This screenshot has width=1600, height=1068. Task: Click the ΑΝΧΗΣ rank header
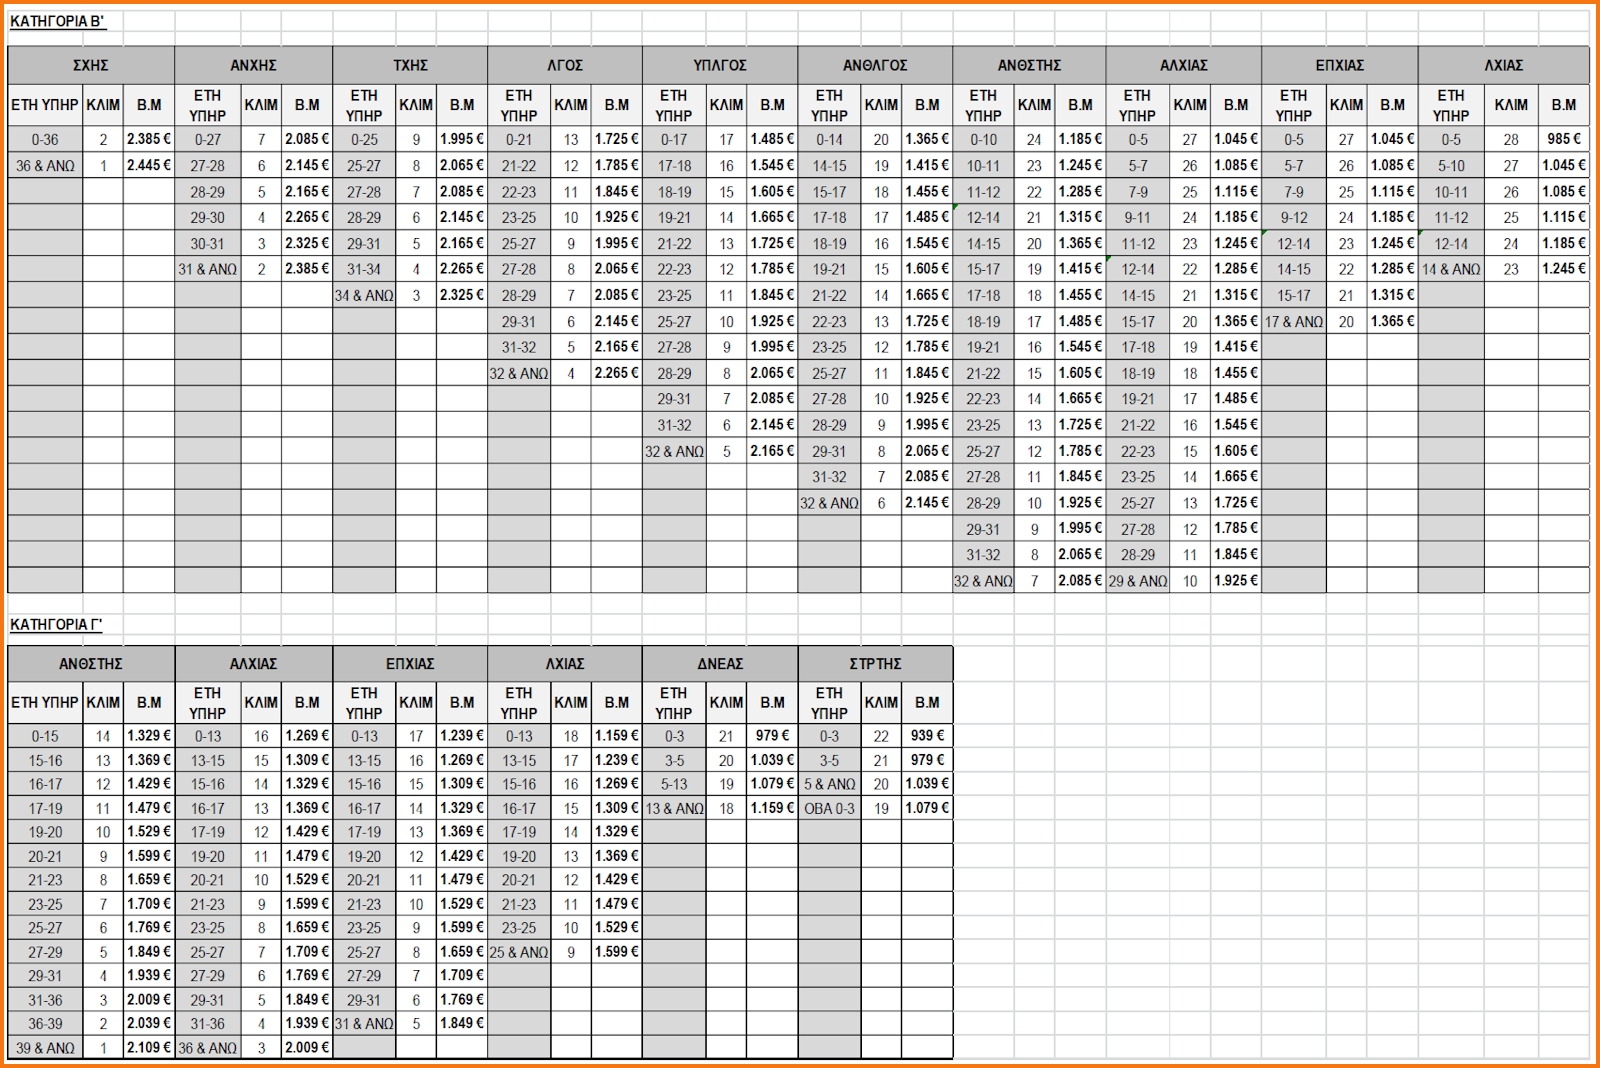coord(253,65)
